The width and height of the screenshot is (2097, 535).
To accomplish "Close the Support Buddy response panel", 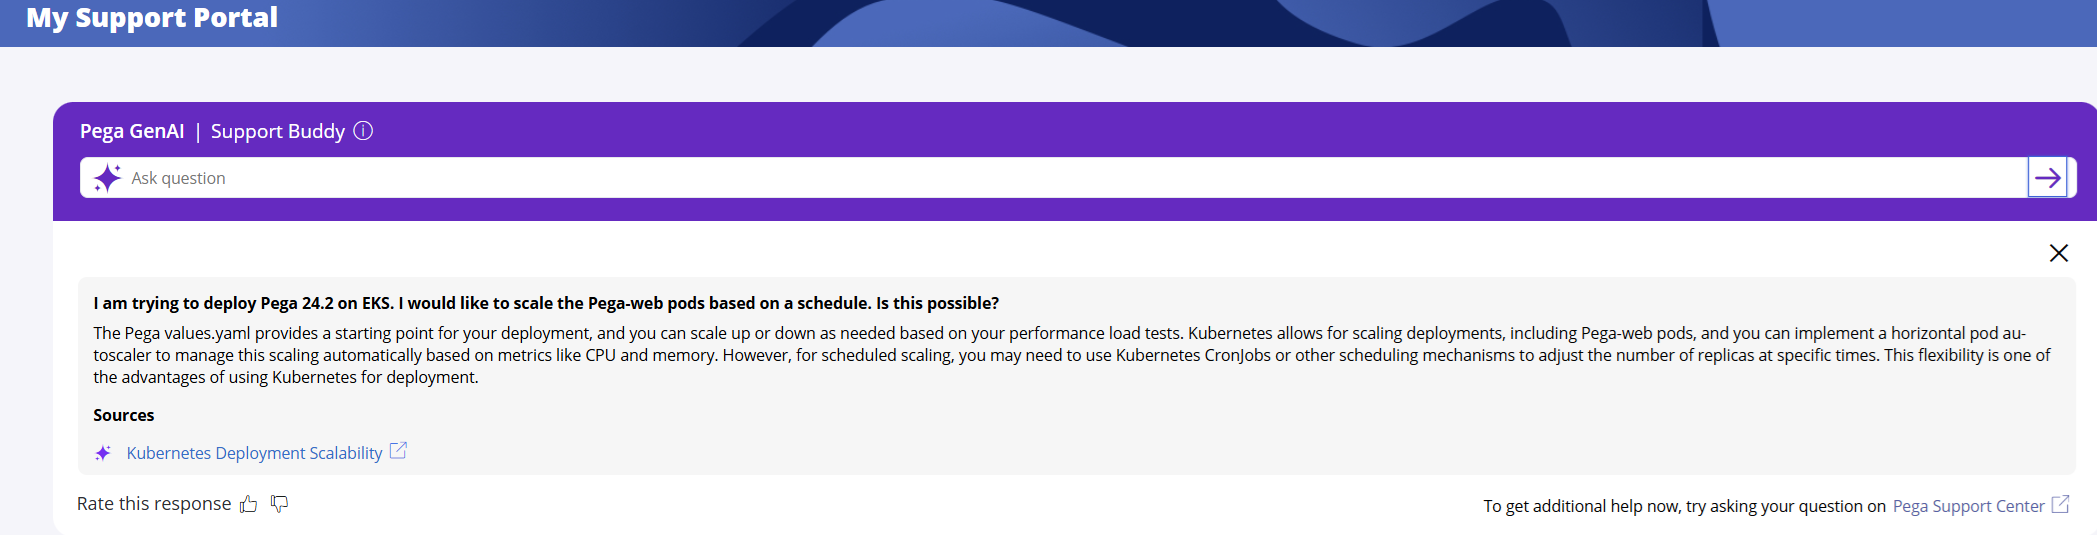I will tap(2058, 253).
